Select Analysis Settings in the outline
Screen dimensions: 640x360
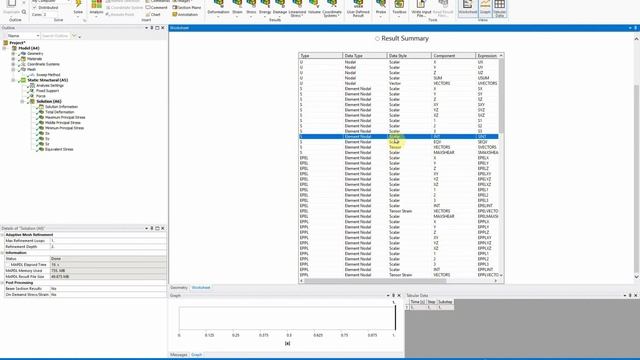click(x=50, y=85)
